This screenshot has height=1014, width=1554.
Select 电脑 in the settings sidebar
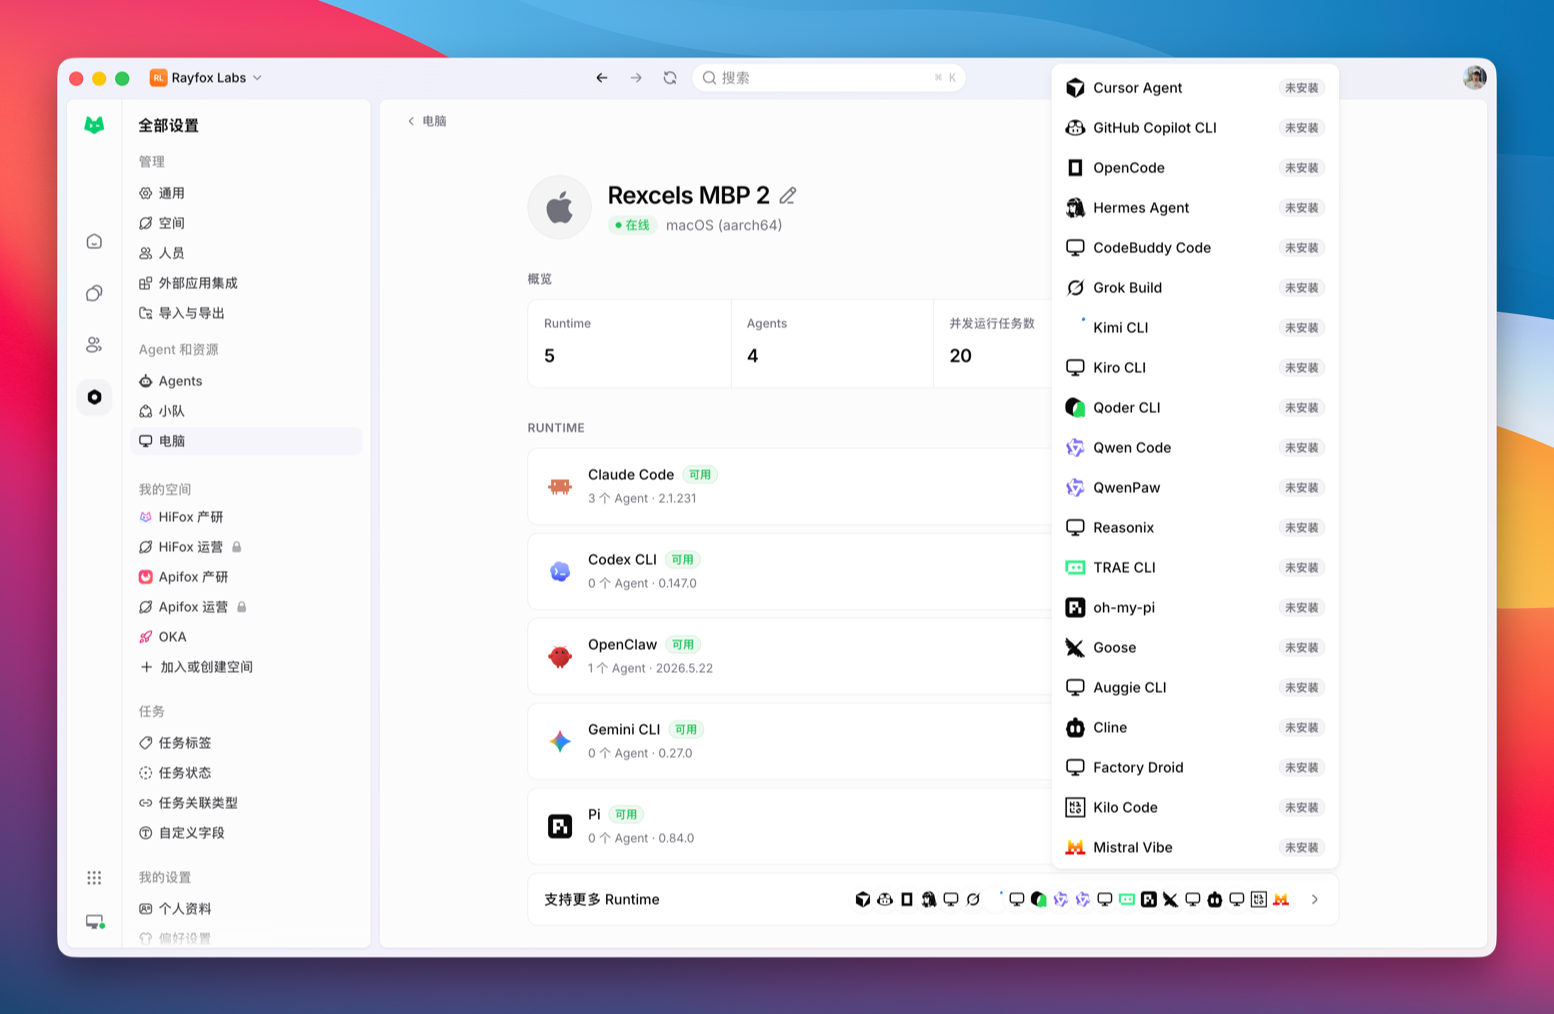click(x=246, y=441)
